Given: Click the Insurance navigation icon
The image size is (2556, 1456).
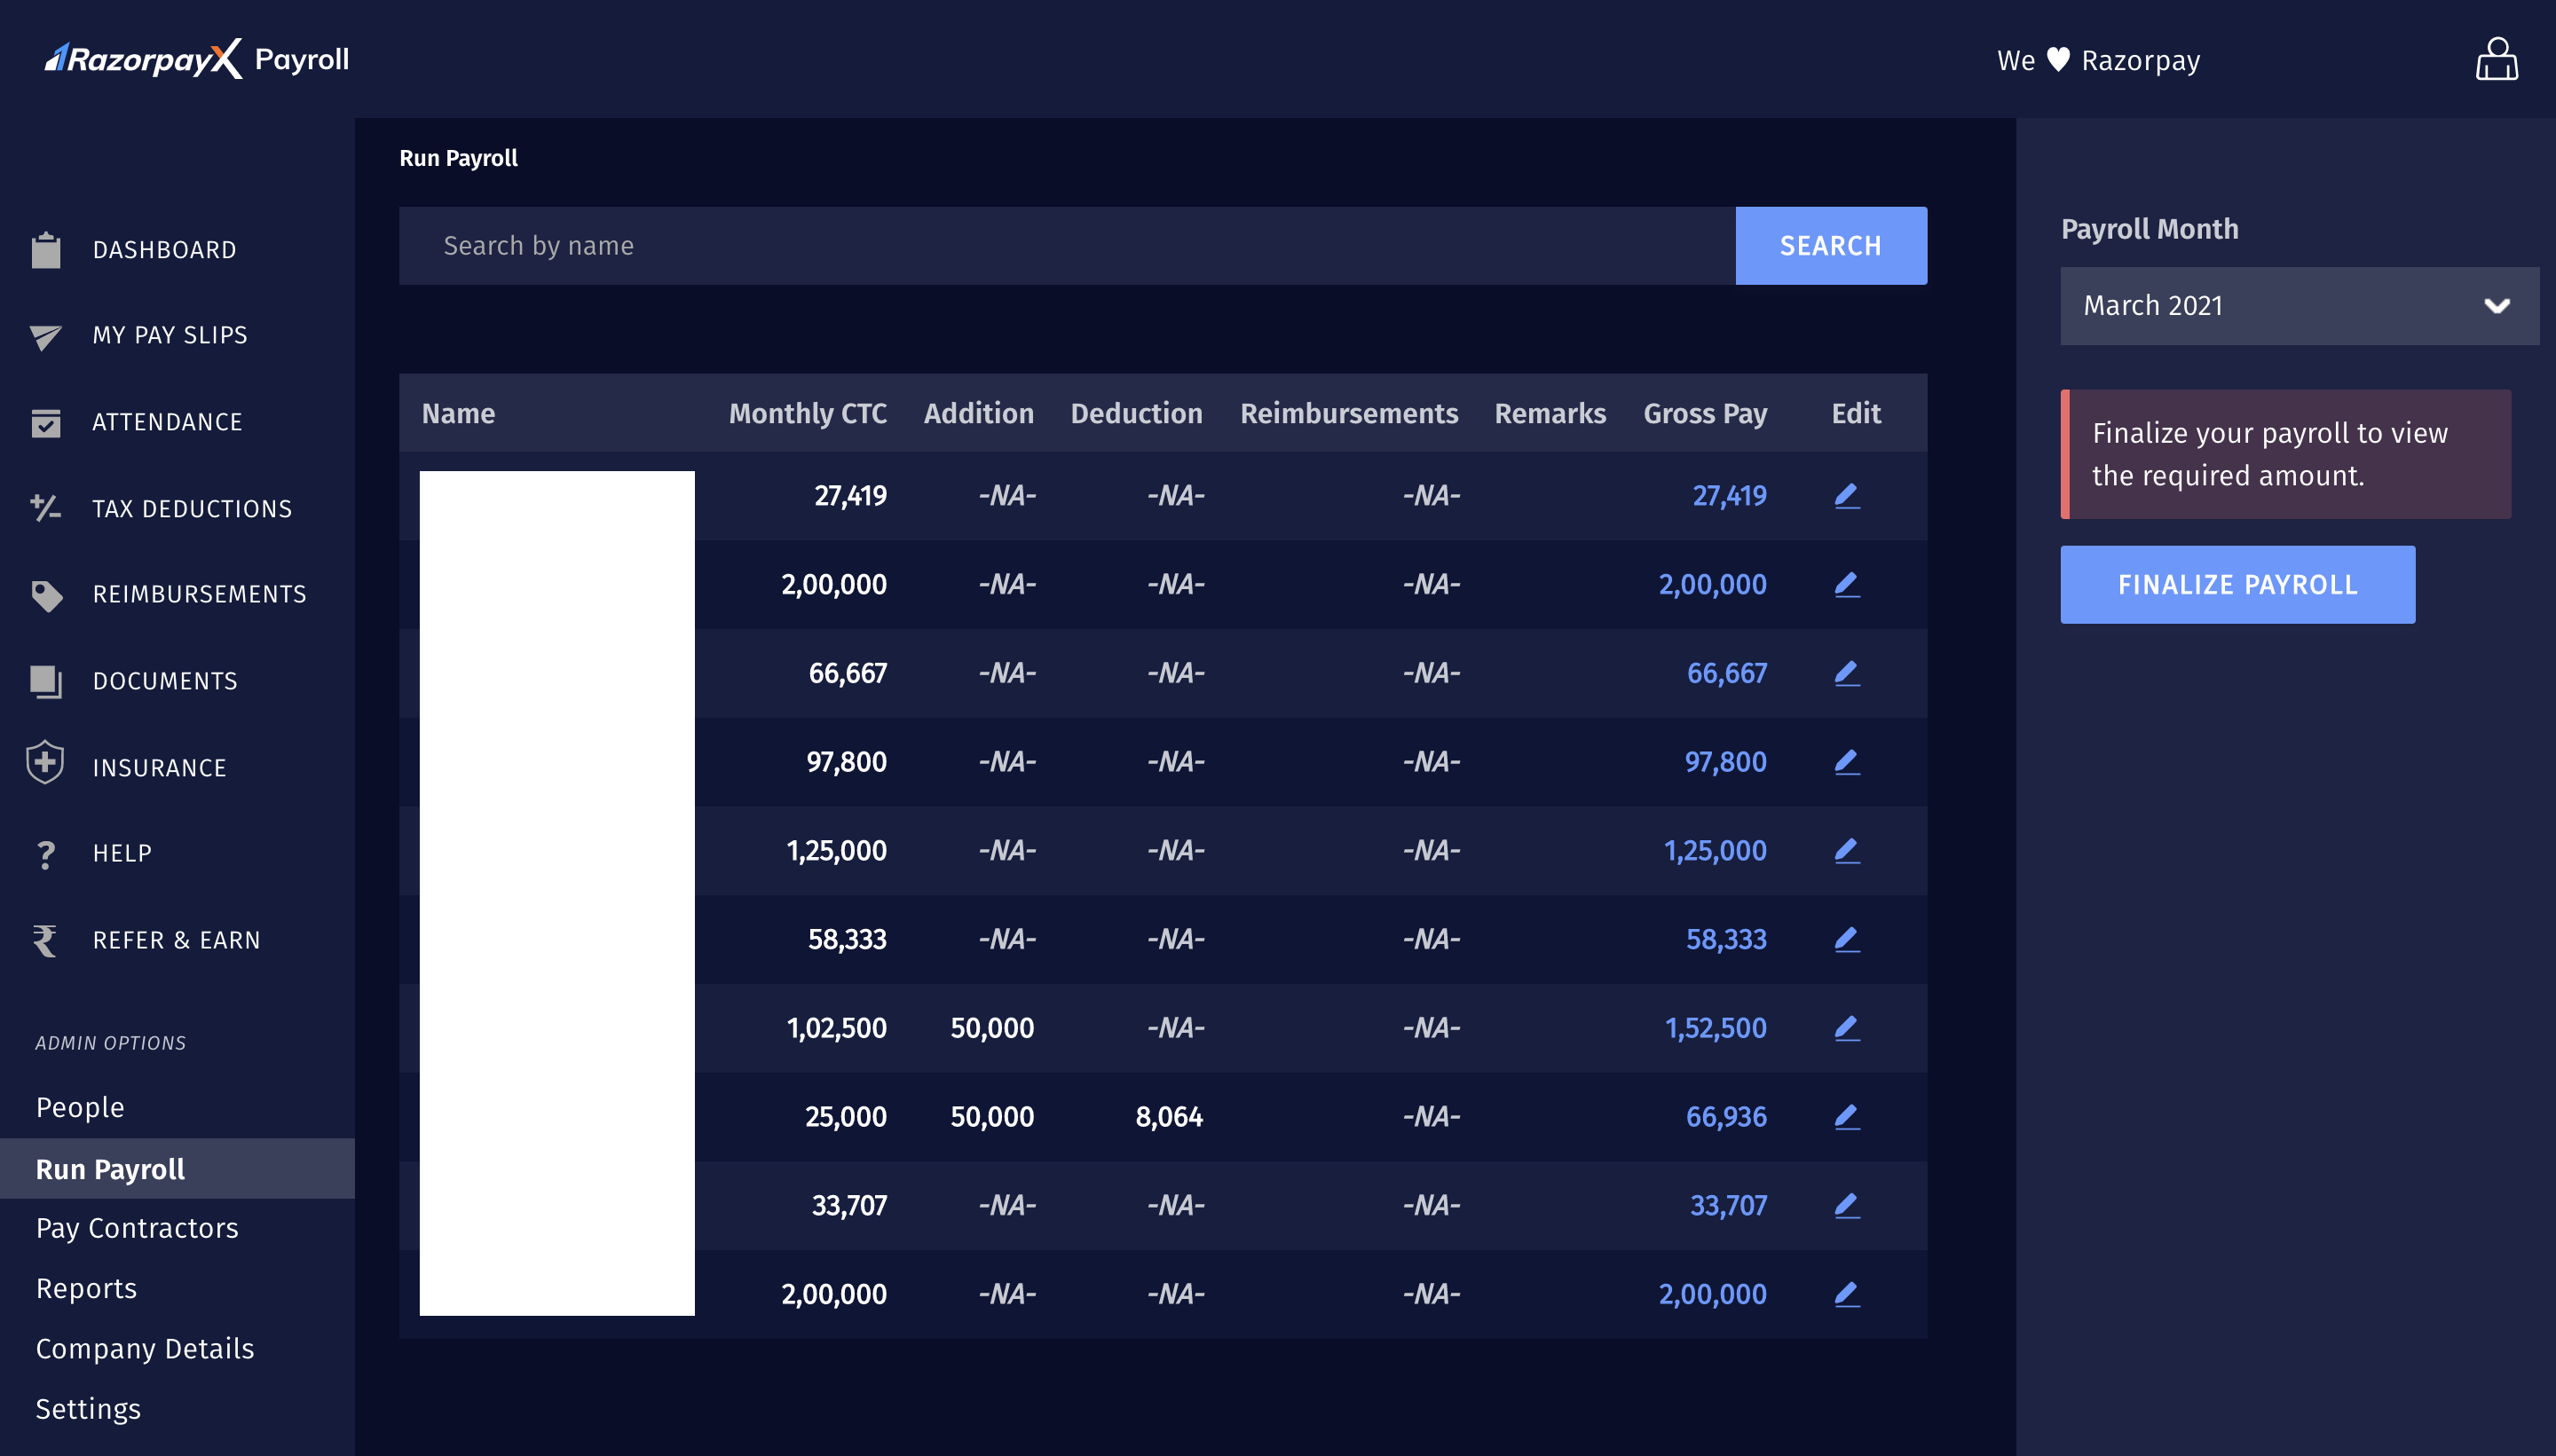Looking at the screenshot, I should [x=45, y=767].
